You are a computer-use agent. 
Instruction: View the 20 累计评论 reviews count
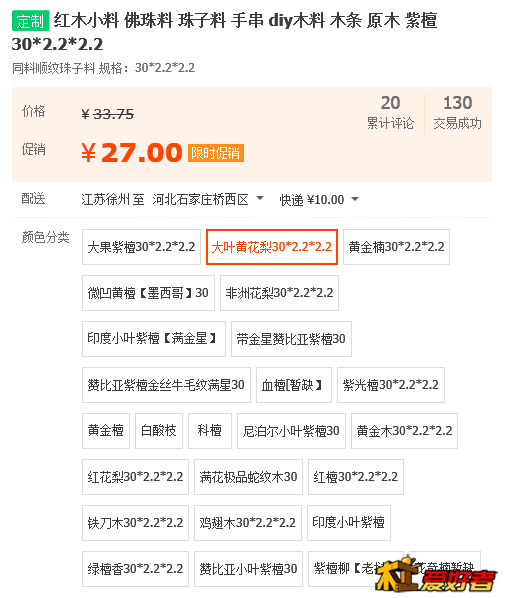(390, 113)
